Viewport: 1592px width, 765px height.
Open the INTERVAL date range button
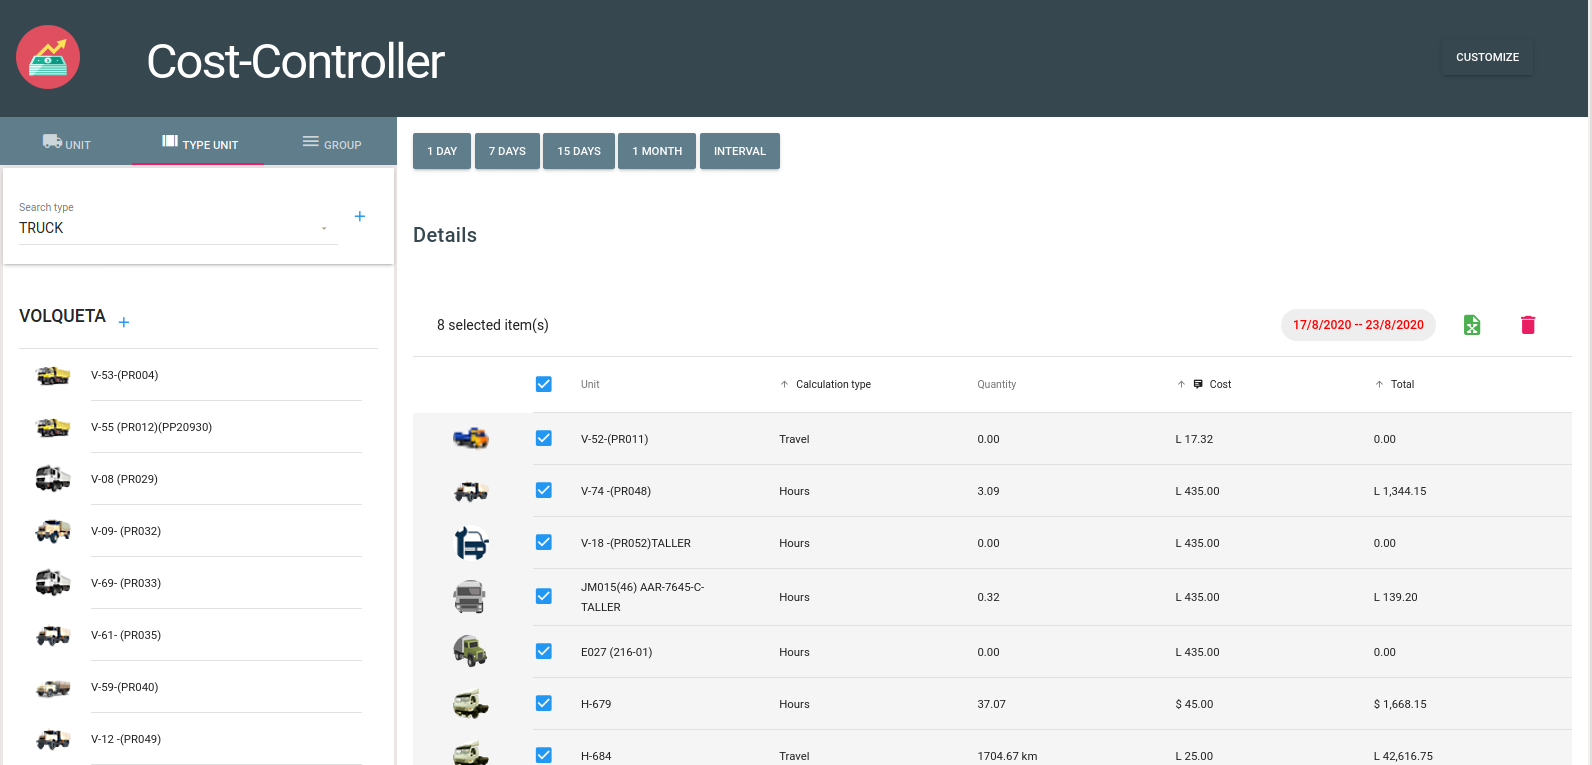pyautogui.click(x=740, y=151)
